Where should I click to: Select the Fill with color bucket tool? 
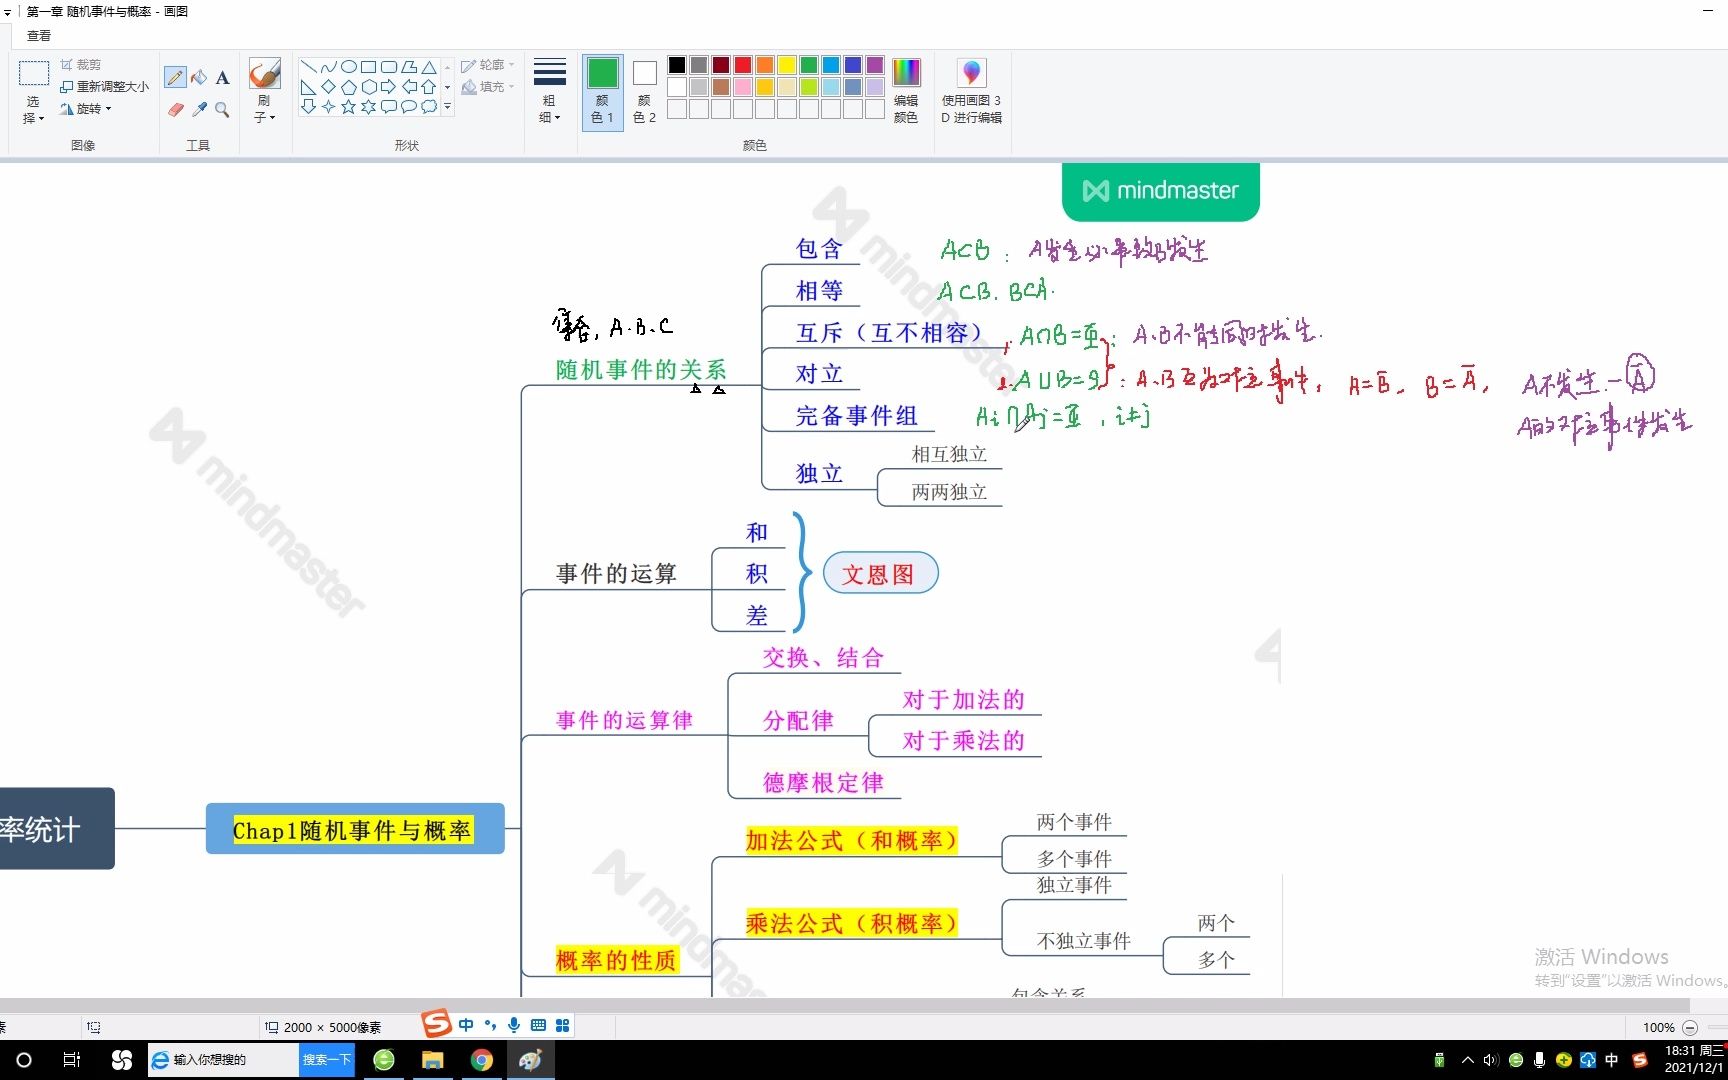tap(199, 77)
